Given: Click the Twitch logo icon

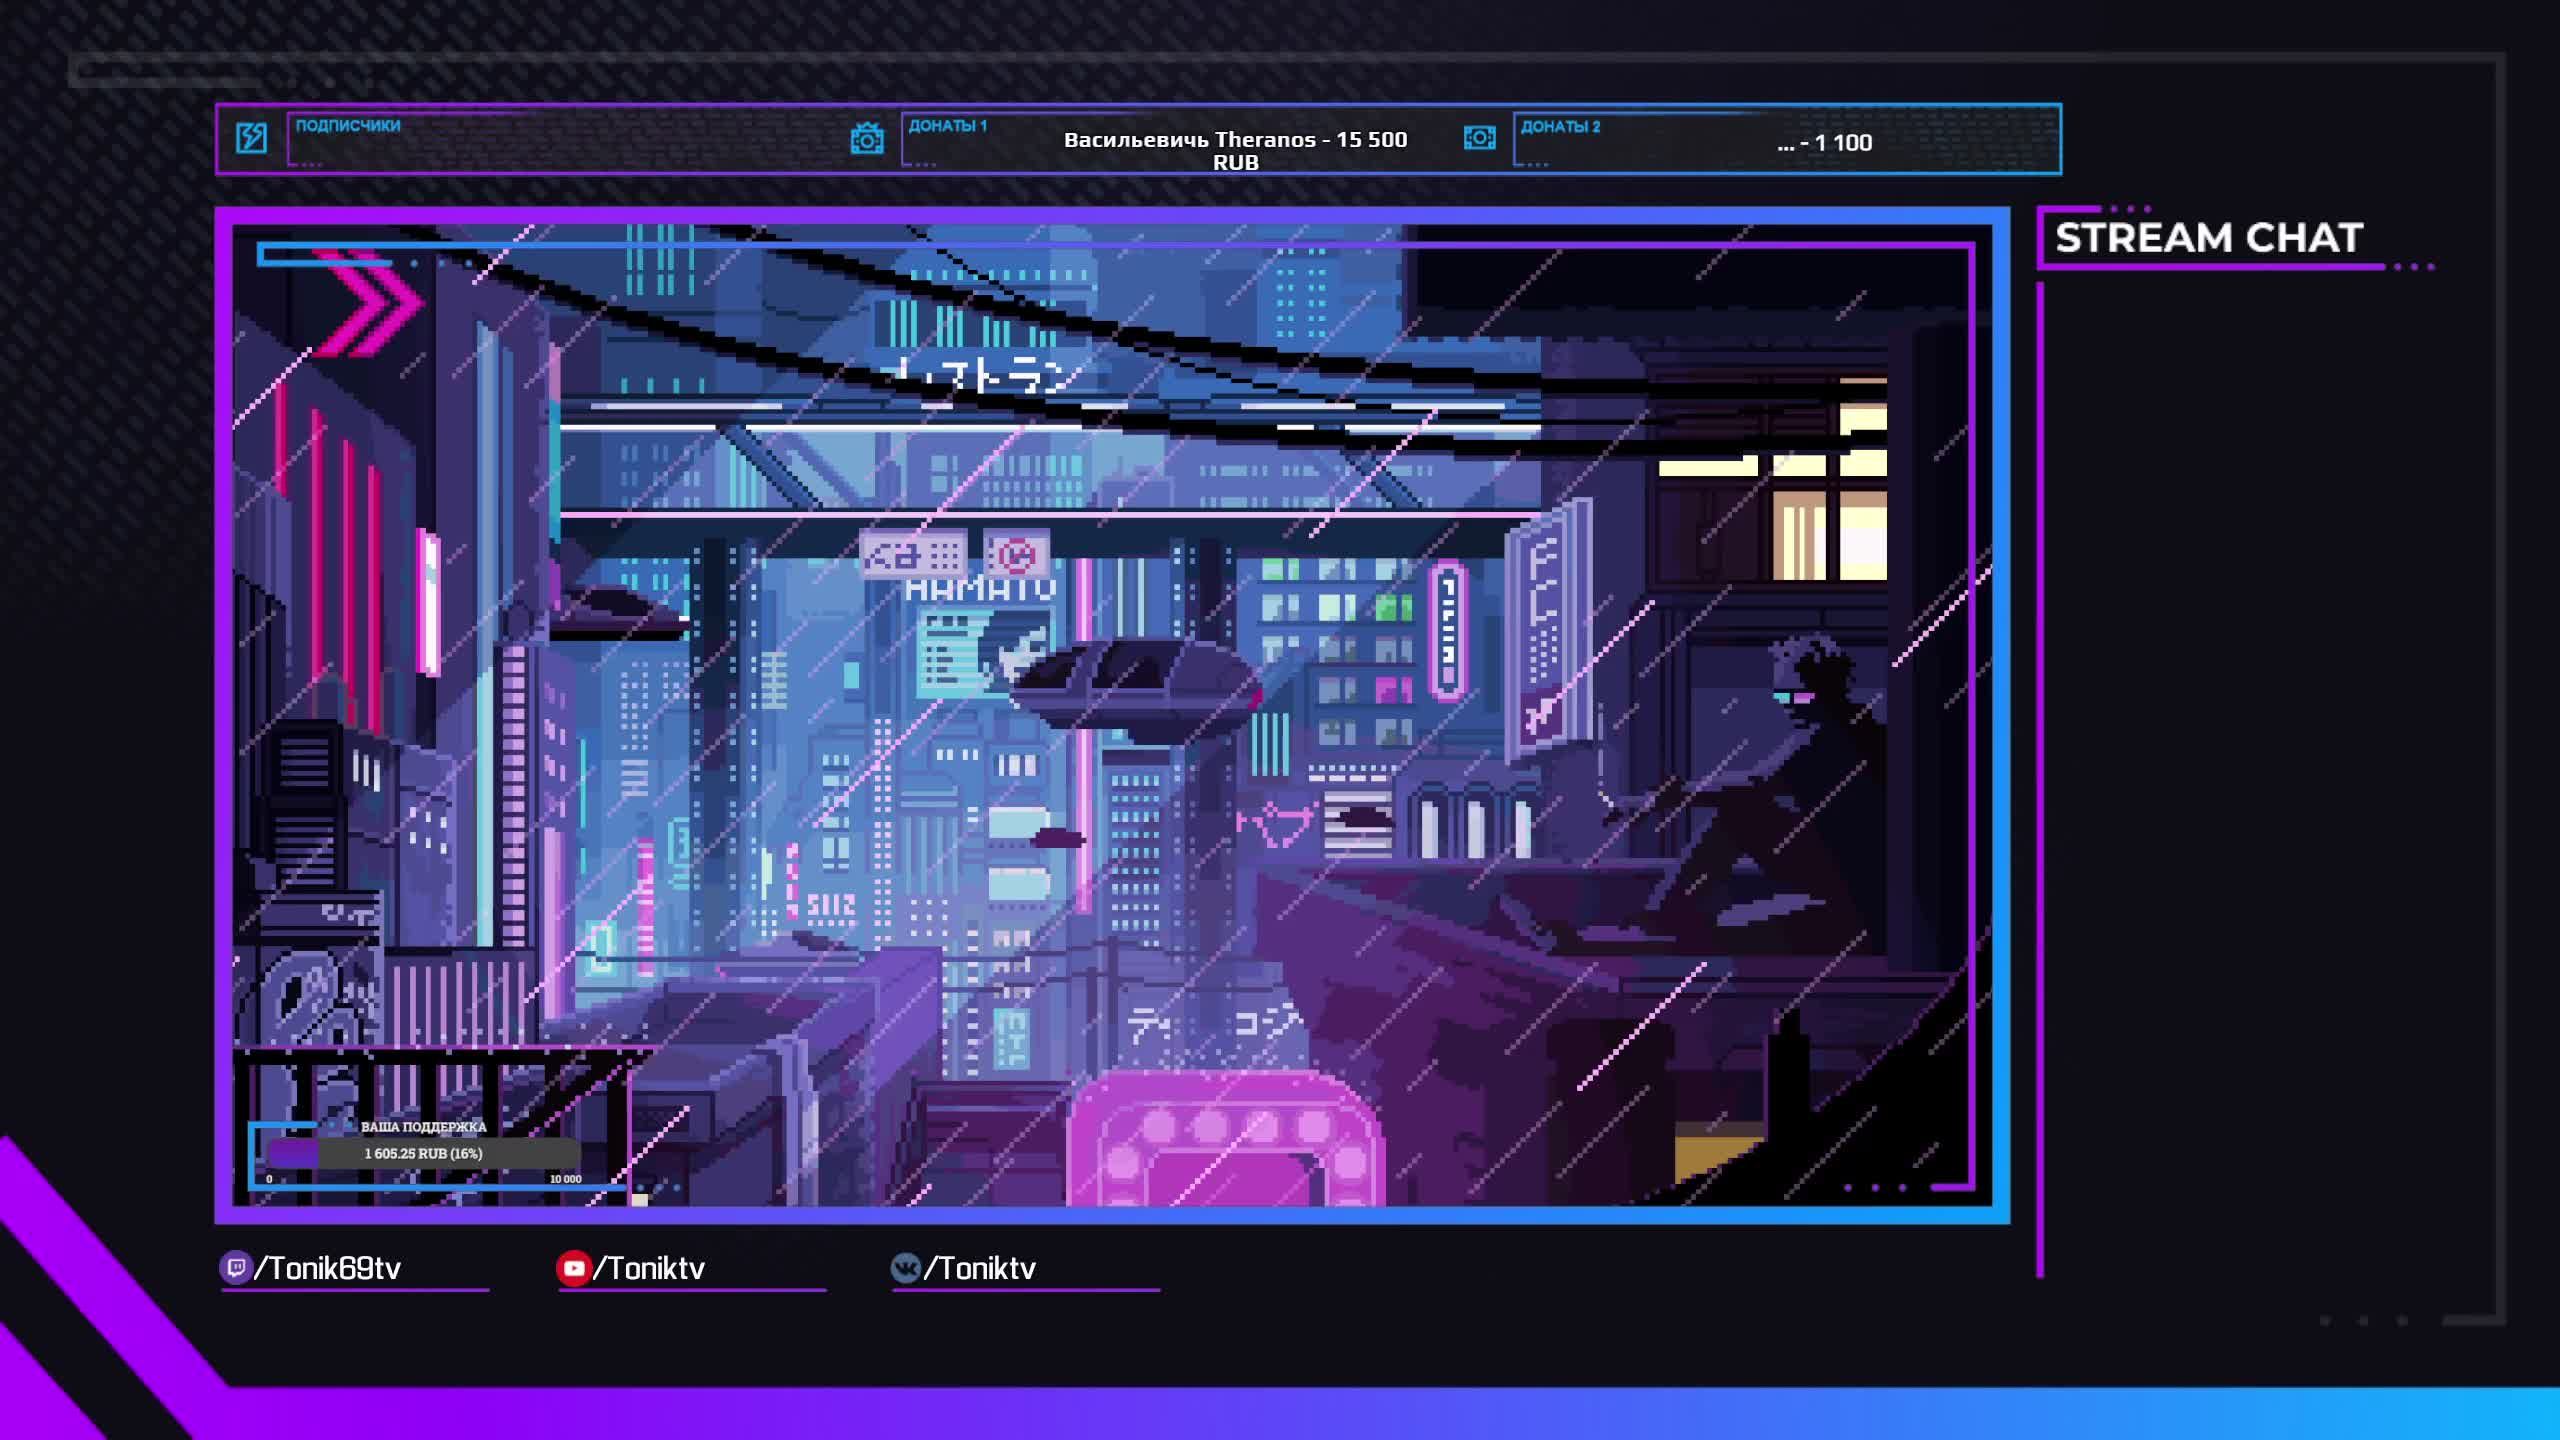Looking at the screenshot, I should (235, 1268).
